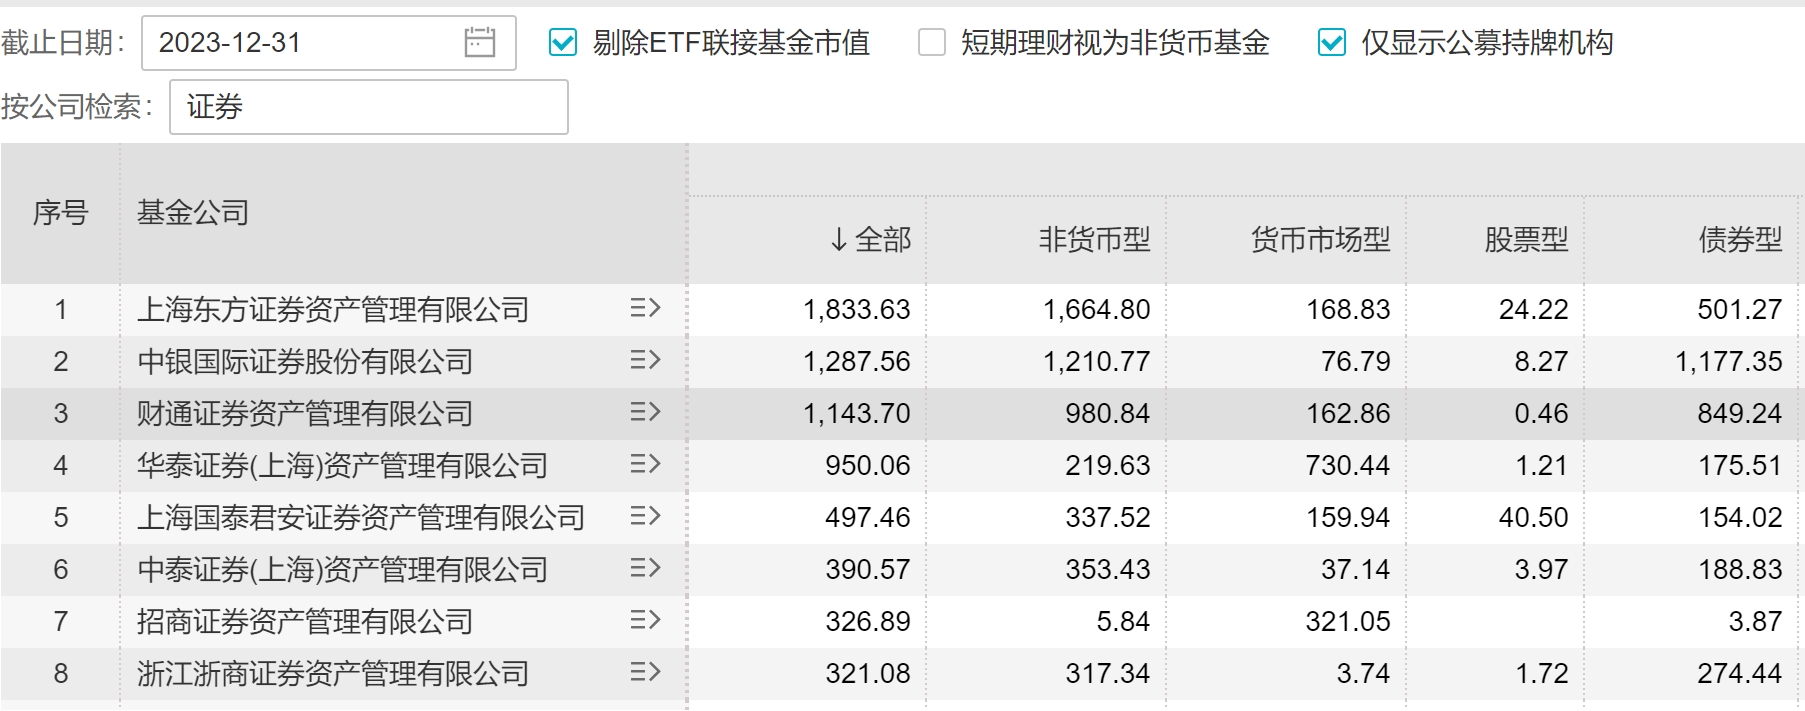Screen dimensions: 1805x711
Task: Click detail arrow icon for 上海东方证券资产管理有限公司
Action: (x=645, y=308)
